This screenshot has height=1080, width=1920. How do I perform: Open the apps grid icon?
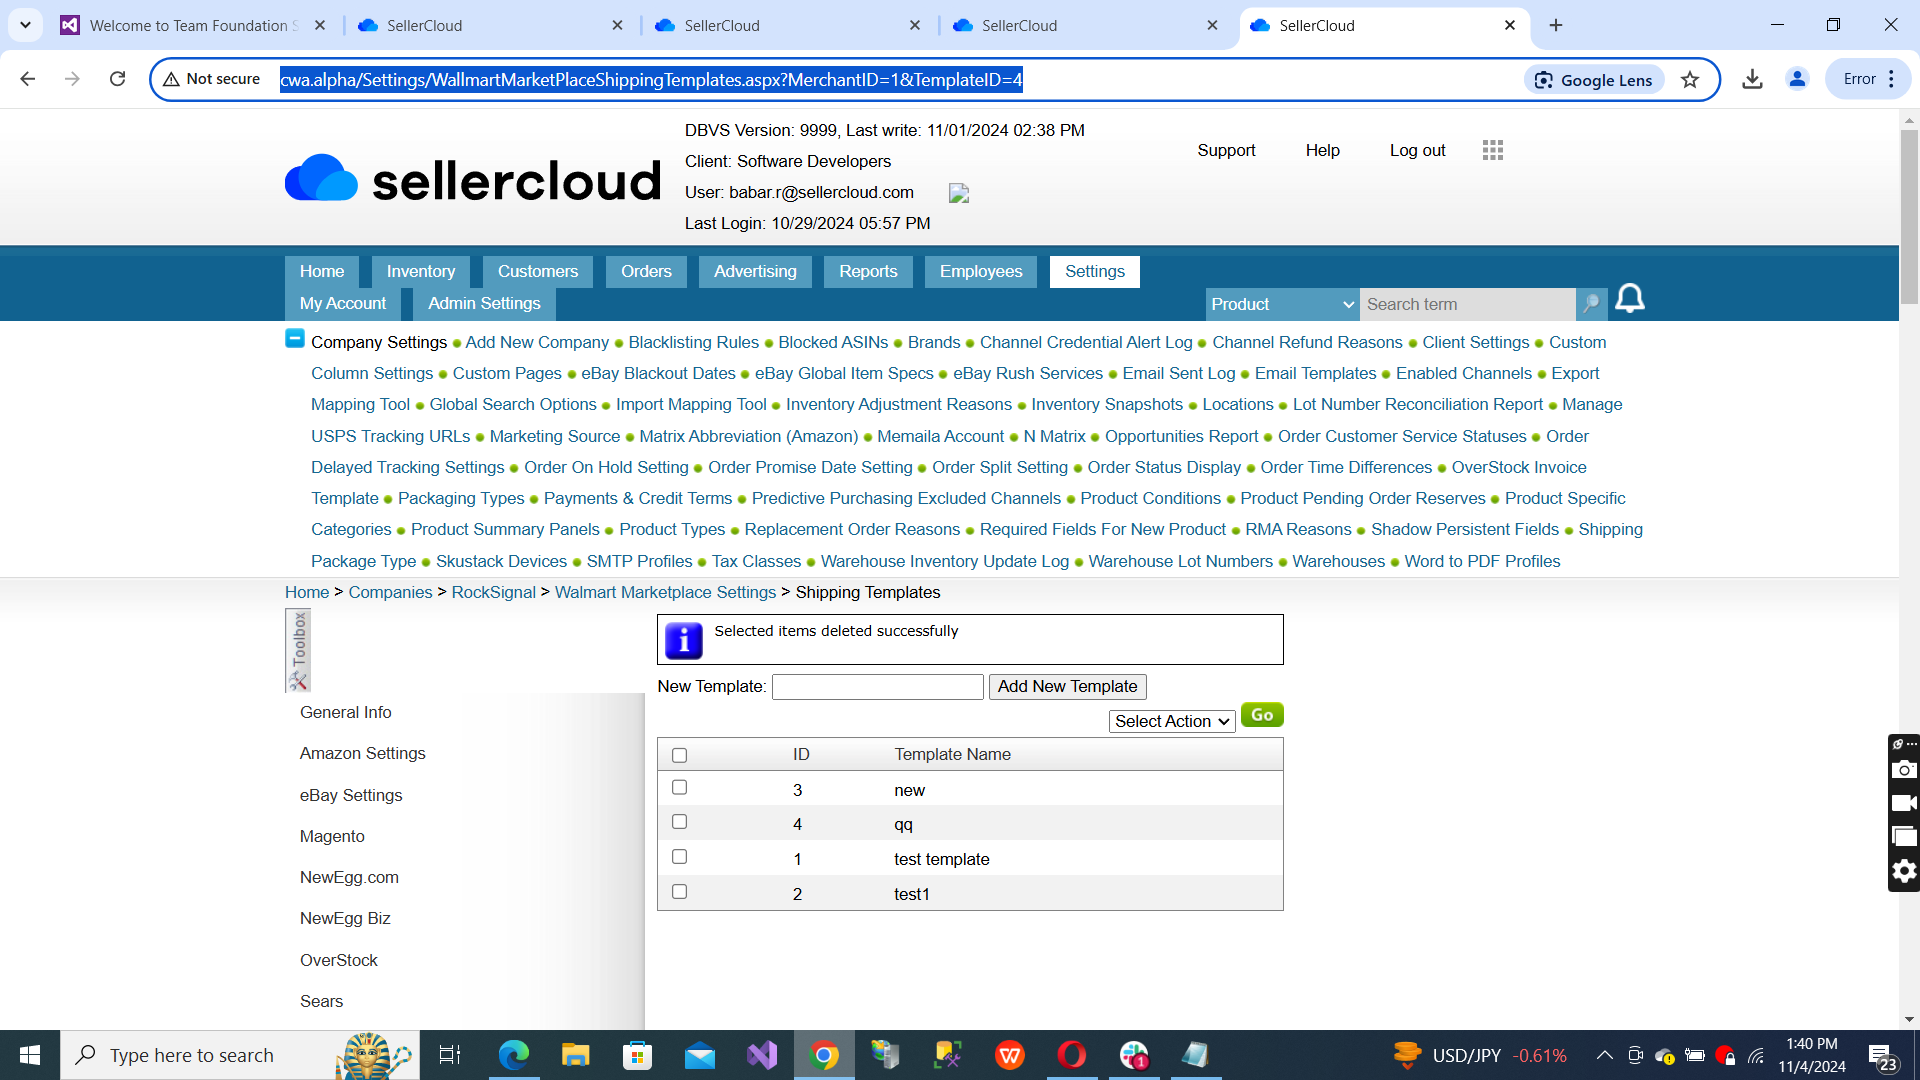coord(1492,150)
